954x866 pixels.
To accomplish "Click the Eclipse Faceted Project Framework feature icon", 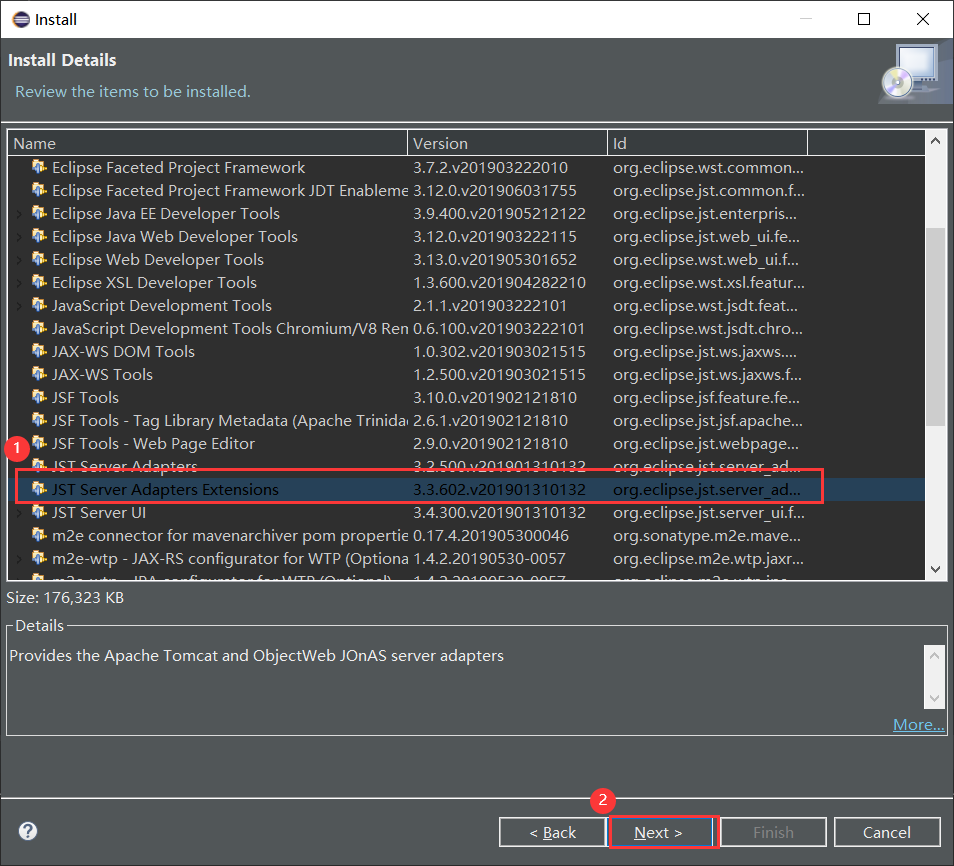I will tap(39, 167).
